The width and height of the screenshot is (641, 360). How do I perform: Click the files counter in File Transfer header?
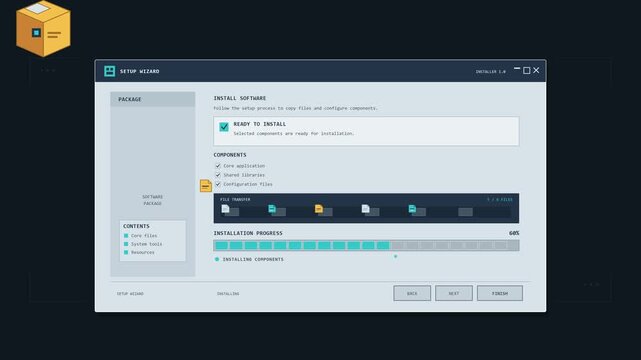click(500, 199)
